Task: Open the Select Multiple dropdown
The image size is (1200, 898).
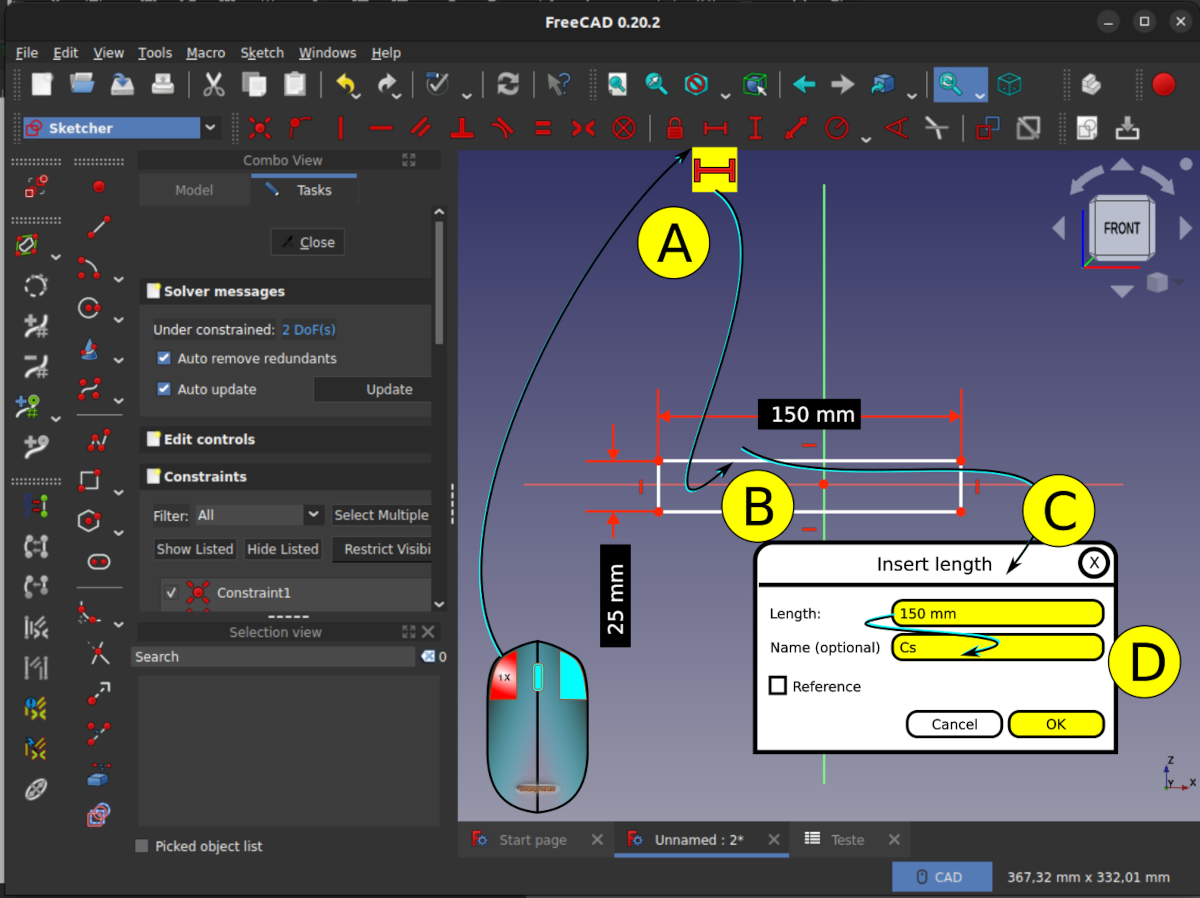Action: pos(381,515)
